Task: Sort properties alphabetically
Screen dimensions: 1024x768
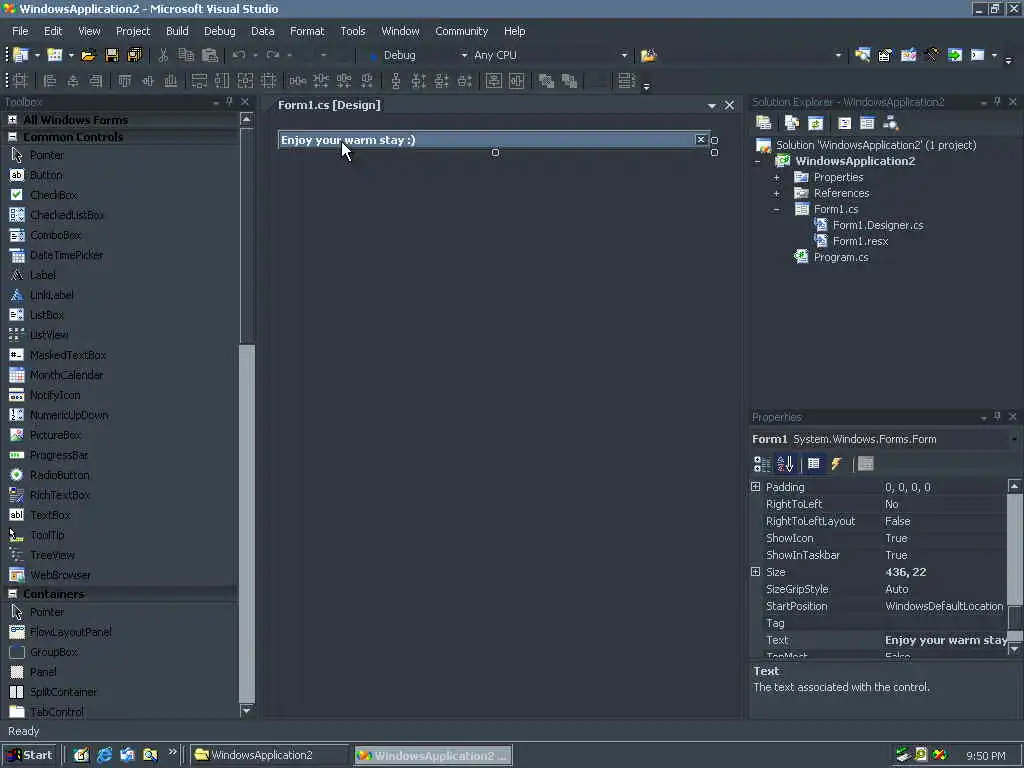Action: [786, 464]
